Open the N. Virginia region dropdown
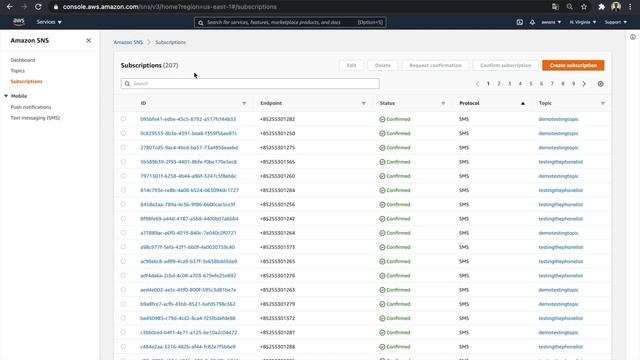This screenshot has width=640, height=360. pyautogui.click(x=583, y=22)
